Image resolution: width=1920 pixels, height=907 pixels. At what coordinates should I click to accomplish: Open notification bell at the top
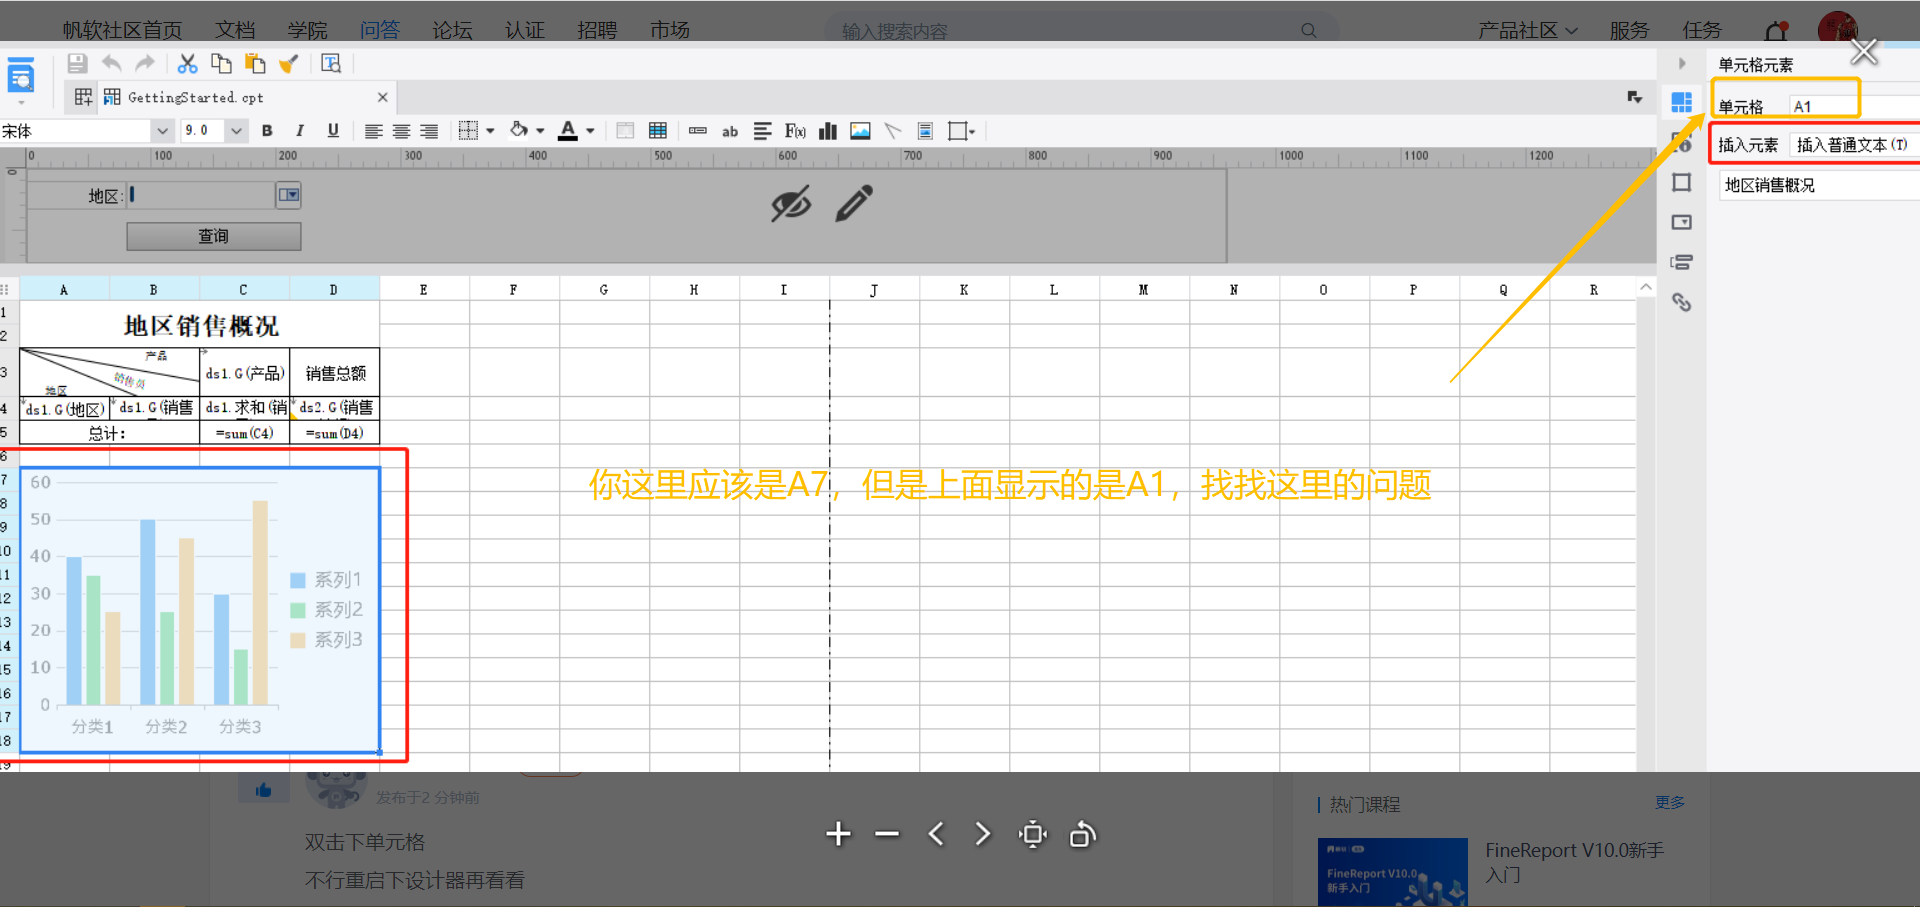coord(1776,31)
